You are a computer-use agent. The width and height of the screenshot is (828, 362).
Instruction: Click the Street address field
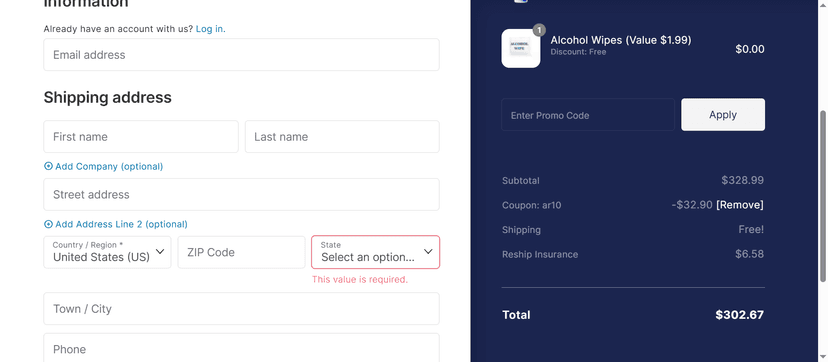[241, 195]
